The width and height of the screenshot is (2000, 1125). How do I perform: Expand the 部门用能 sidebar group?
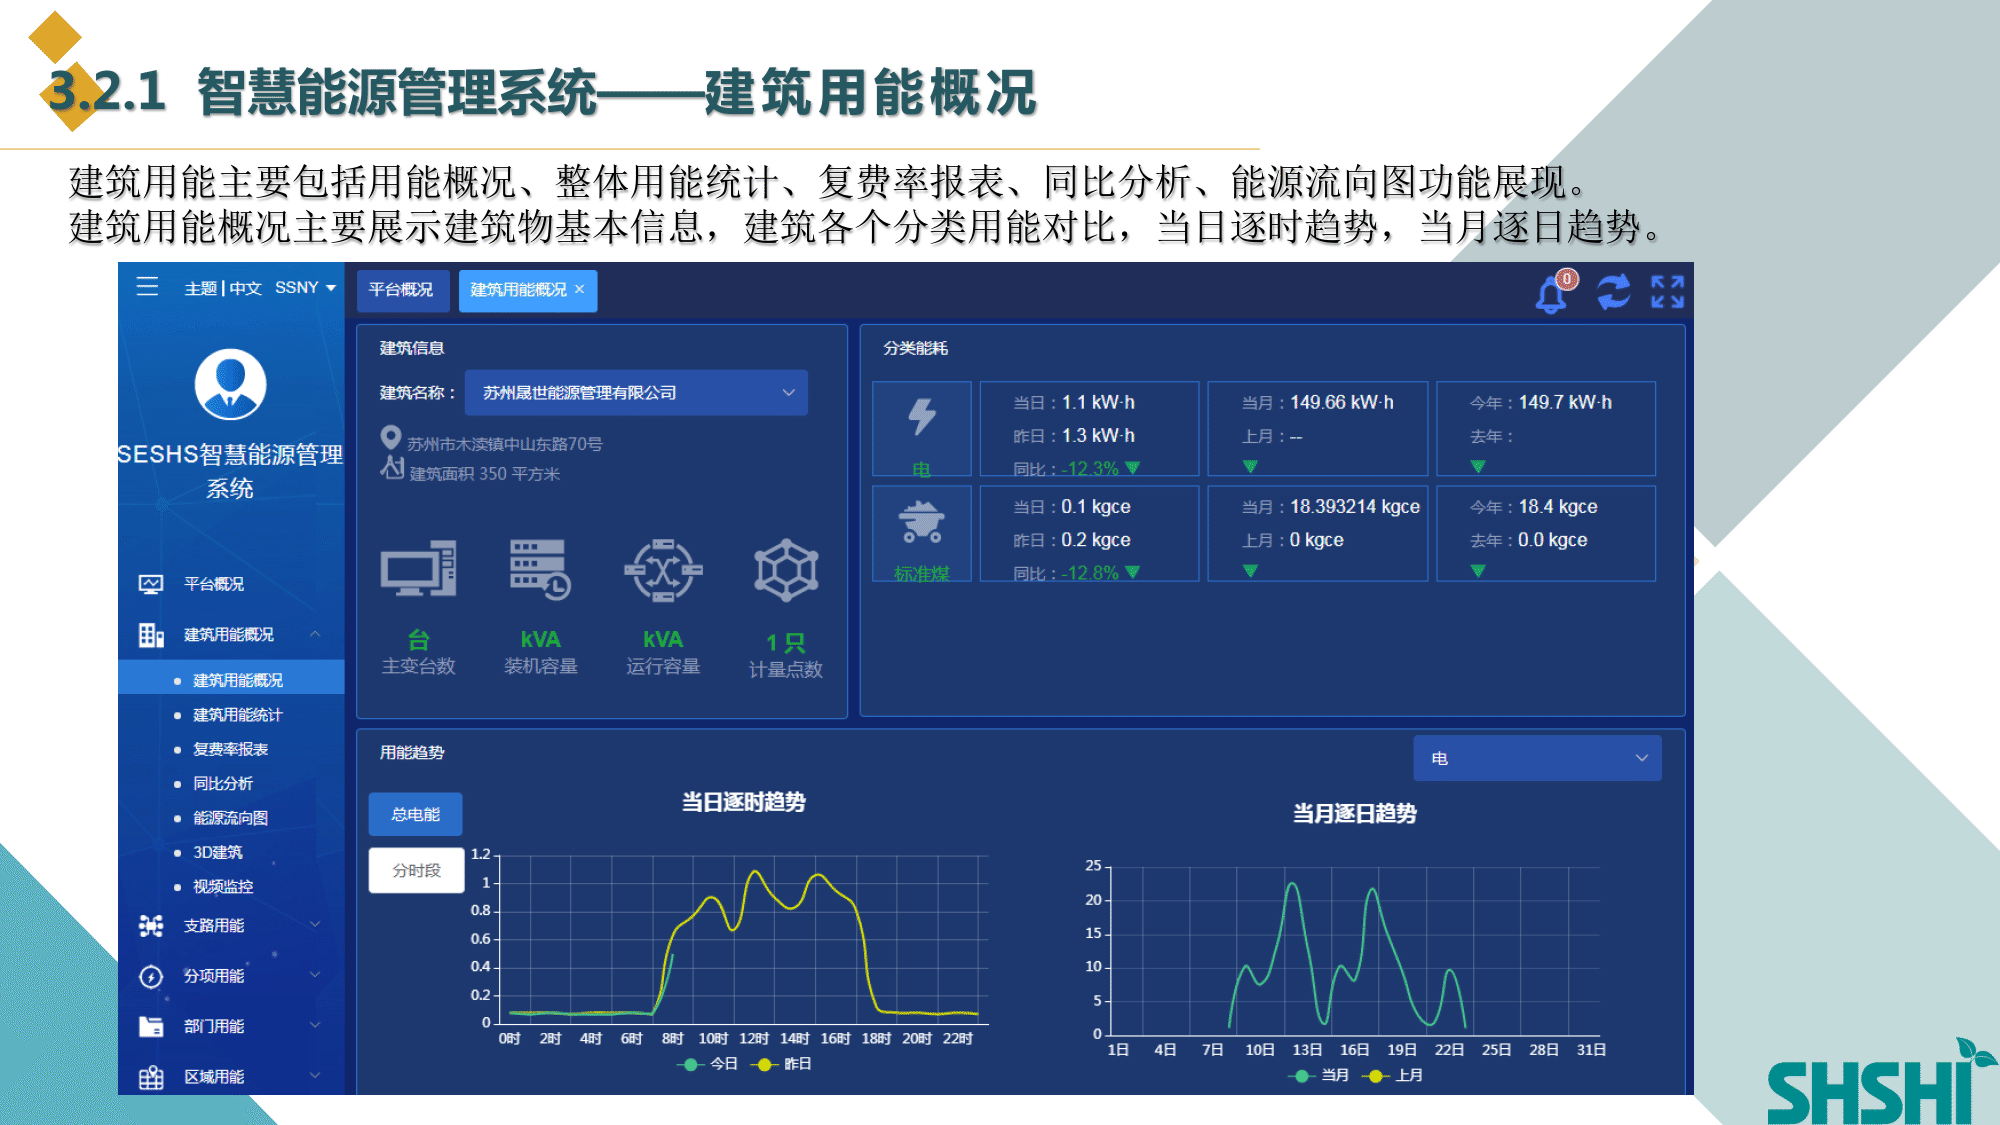click(x=315, y=1025)
